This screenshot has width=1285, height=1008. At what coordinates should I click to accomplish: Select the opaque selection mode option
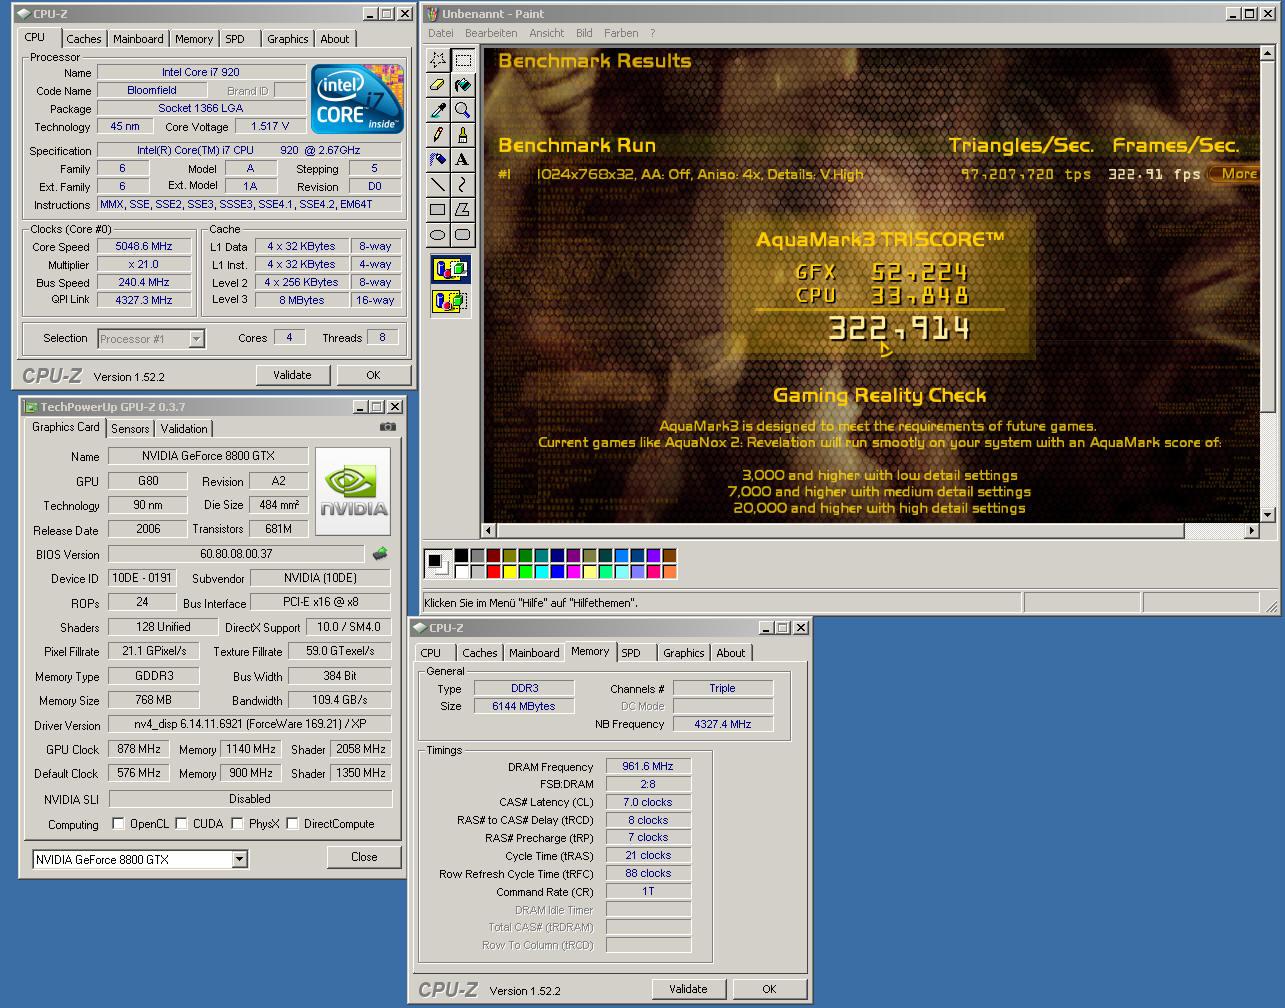point(450,269)
